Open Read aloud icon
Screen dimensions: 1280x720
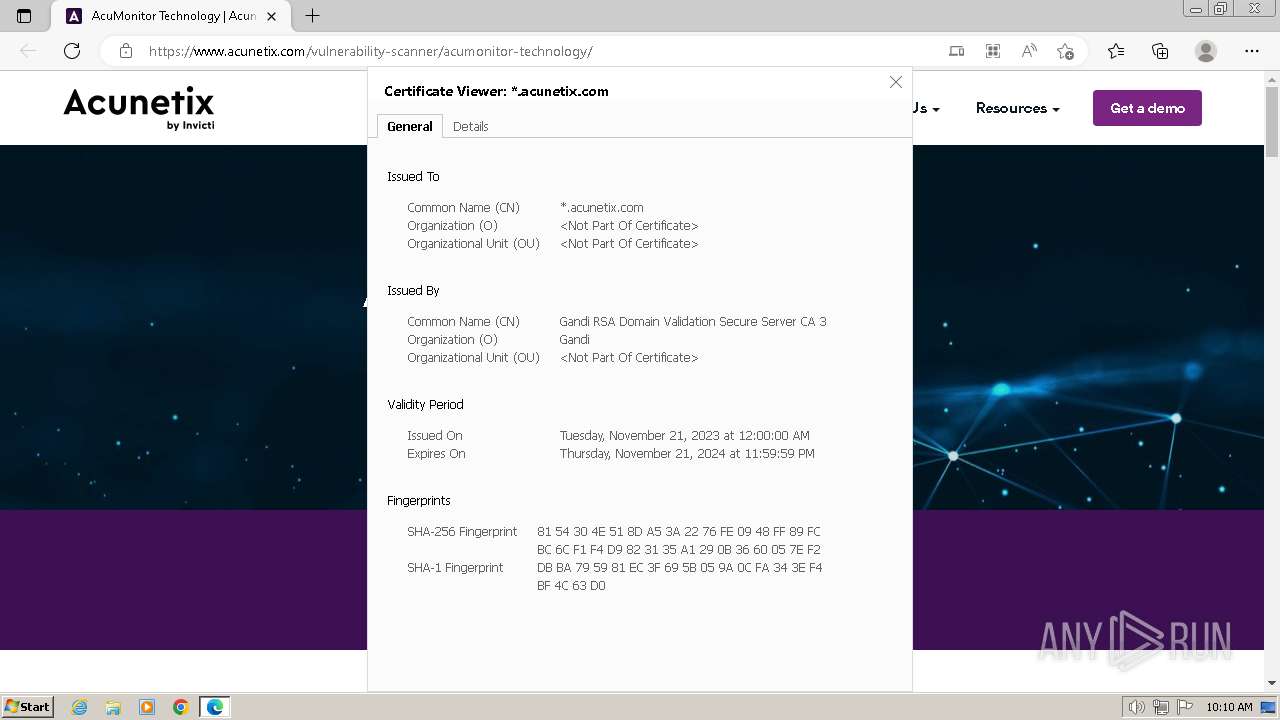coord(1028,51)
